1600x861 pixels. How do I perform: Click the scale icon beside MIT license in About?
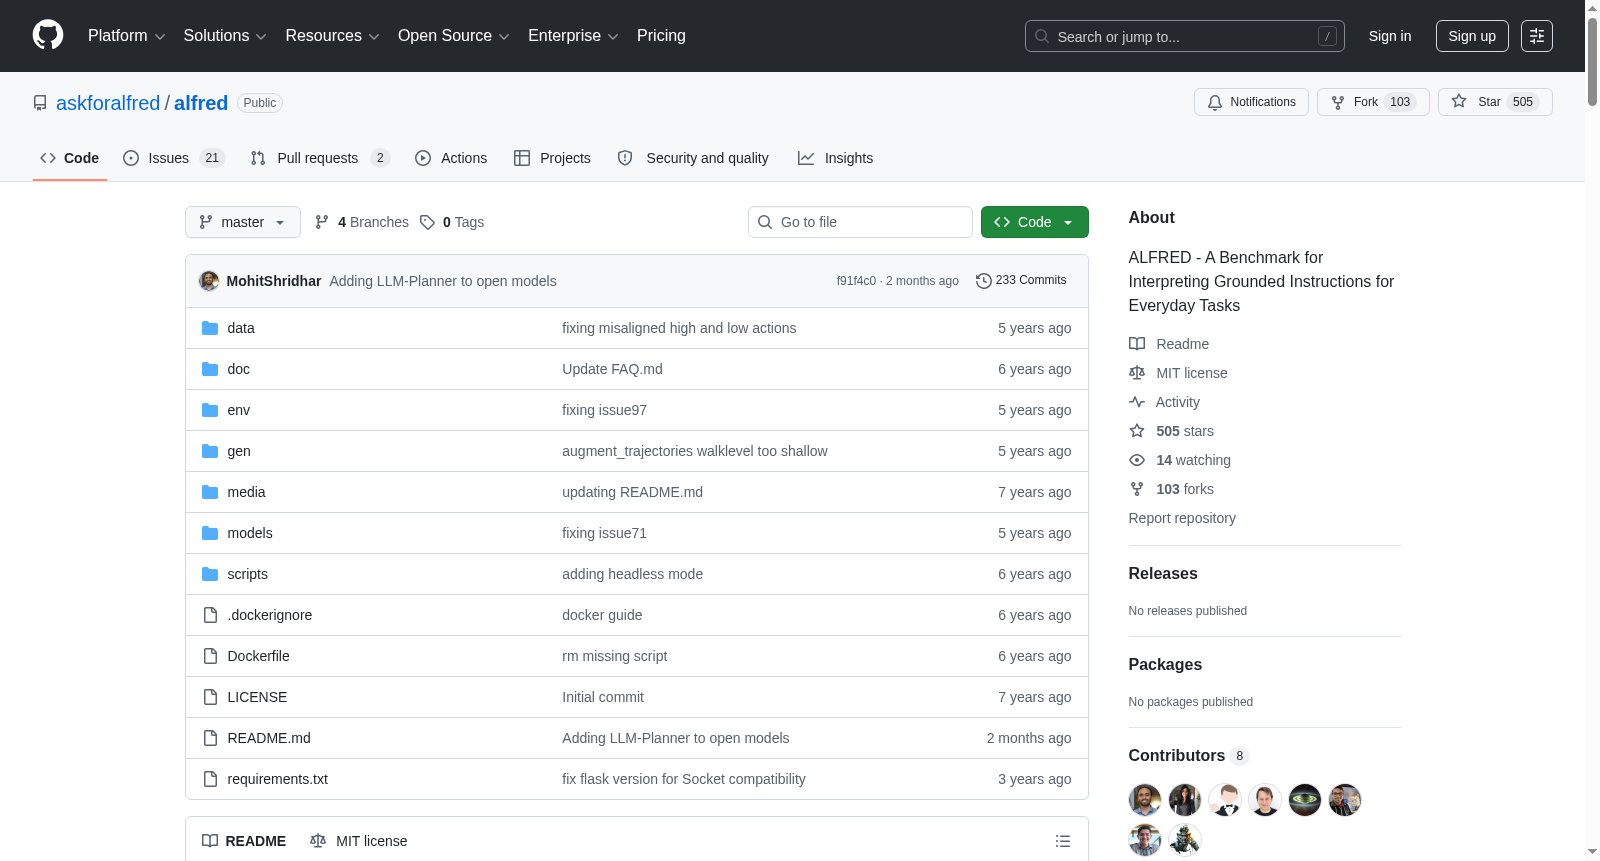(x=1137, y=373)
